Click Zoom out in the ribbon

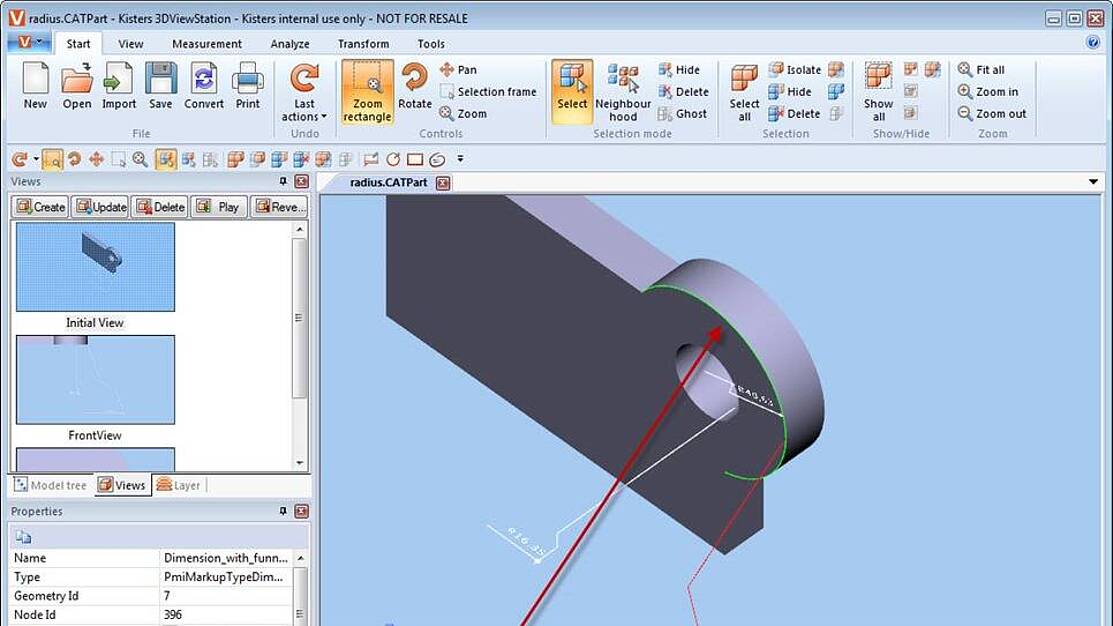tap(992, 114)
